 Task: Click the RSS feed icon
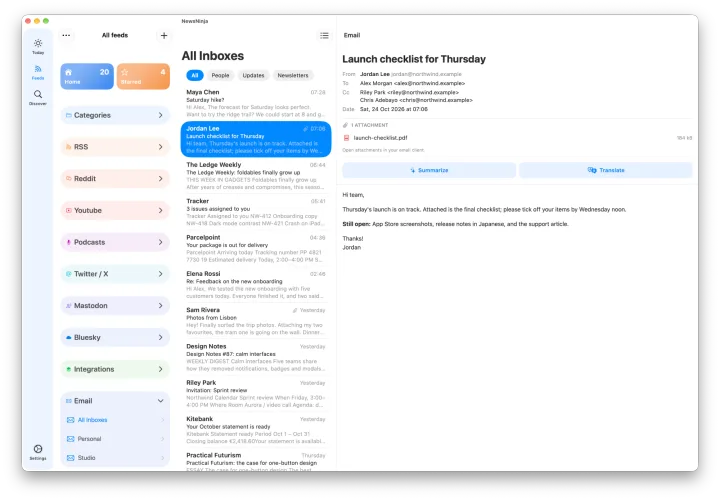pyautogui.click(x=68, y=147)
